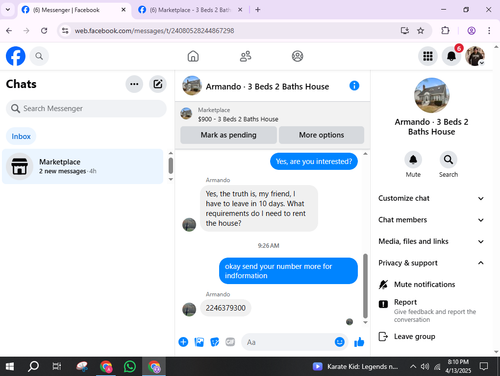
Task: Open the Friends icon in top navigation
Action: 245,56
